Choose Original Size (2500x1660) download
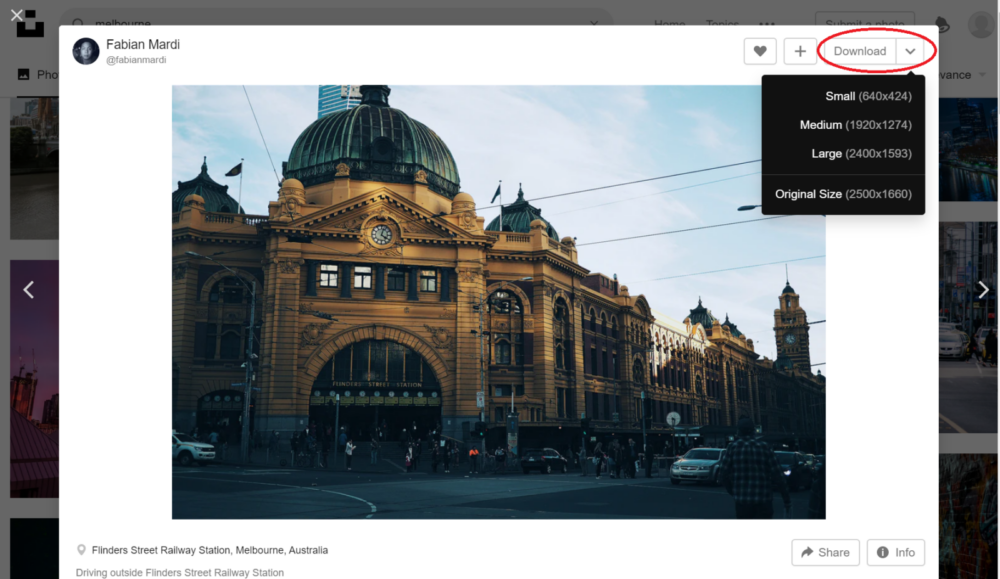 pyautogui.click(x=843, y=194)
